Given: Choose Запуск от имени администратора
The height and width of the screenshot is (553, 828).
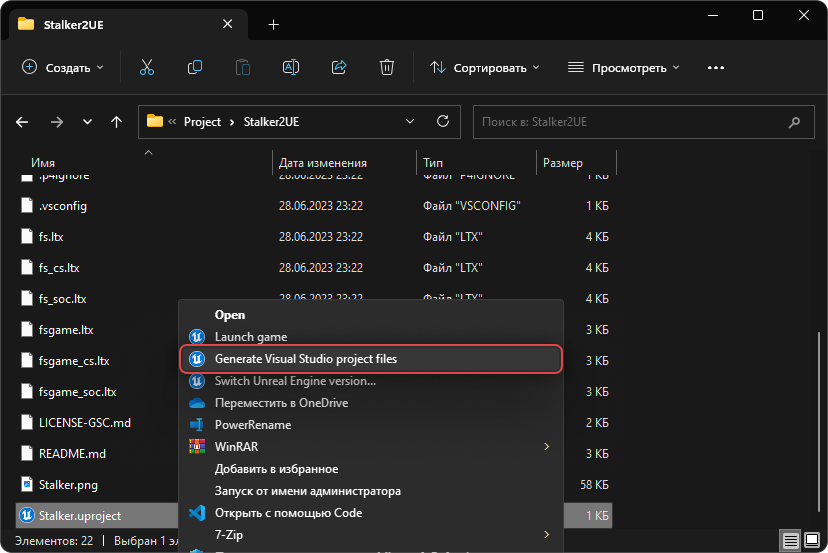Looking at the screenshot, I should click(x=371, y=491).
